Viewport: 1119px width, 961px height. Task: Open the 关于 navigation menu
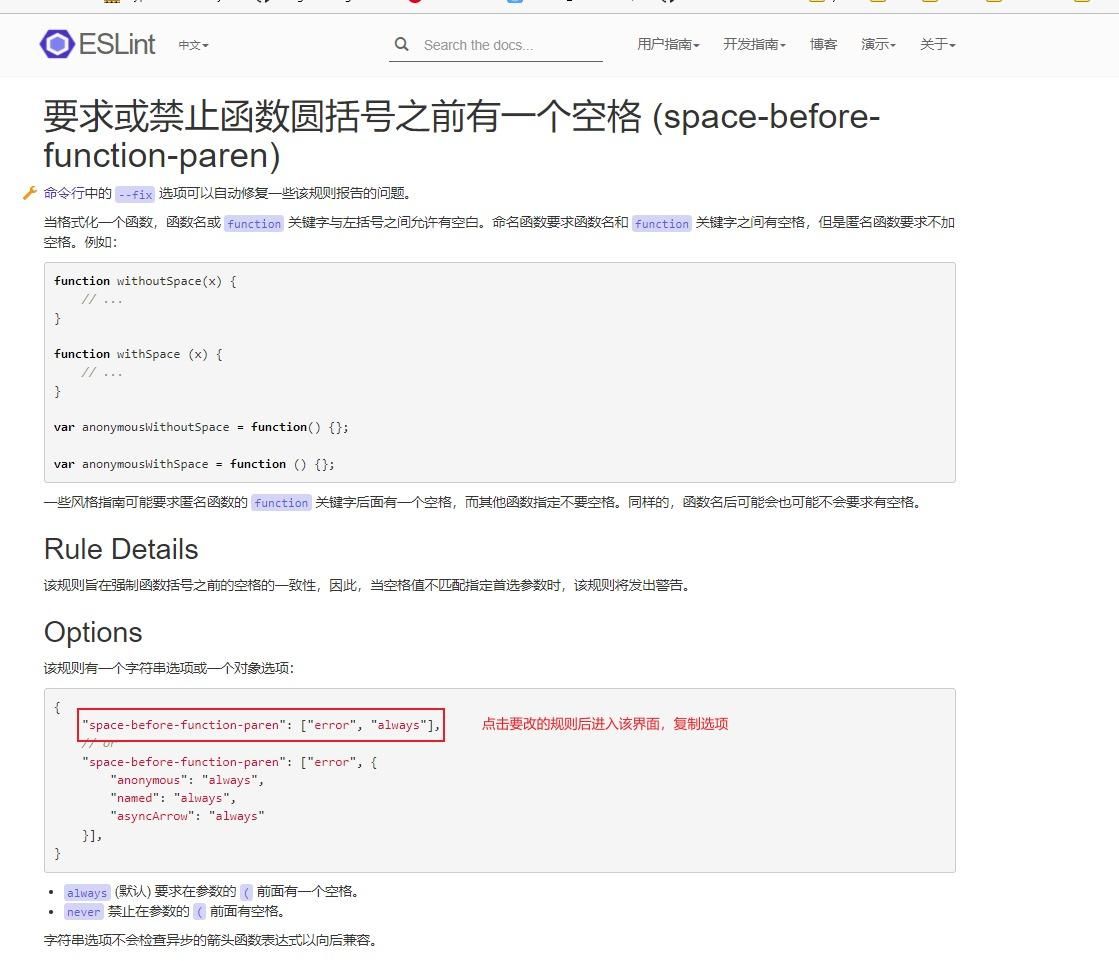[x=937, y=45]
